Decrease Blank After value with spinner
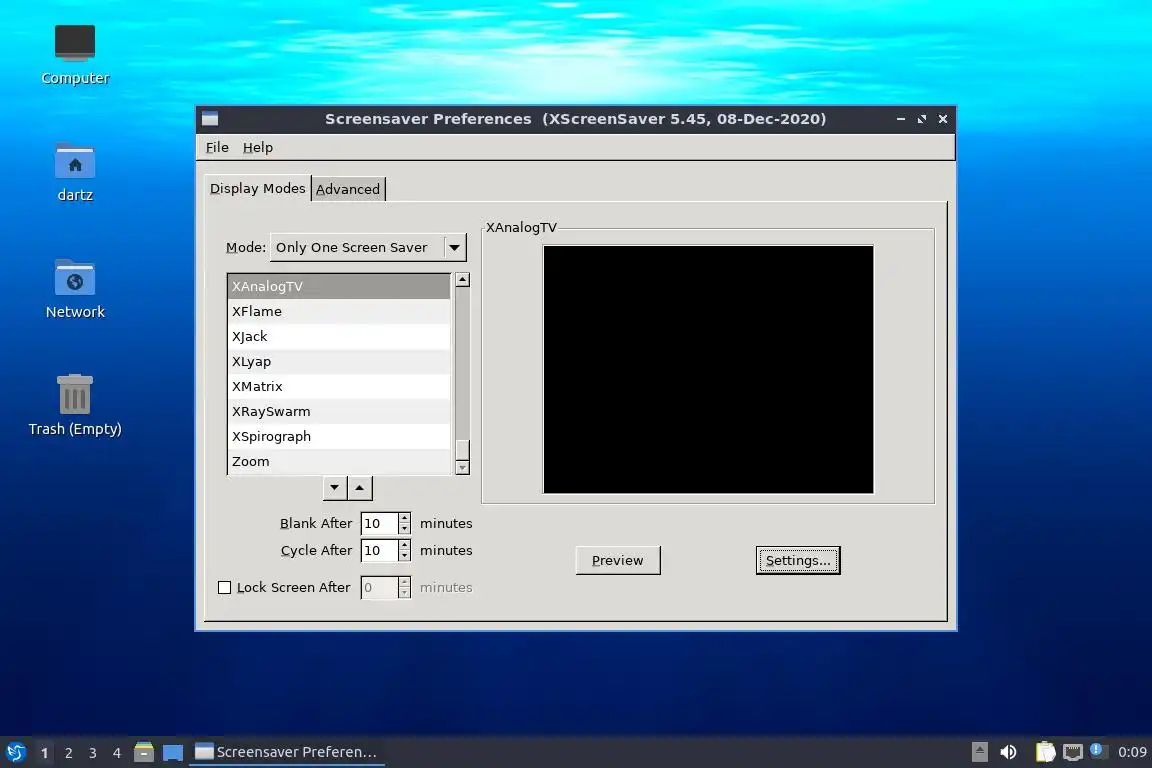The height and width of the screenshot is (768, 1152). pos(404,528)
